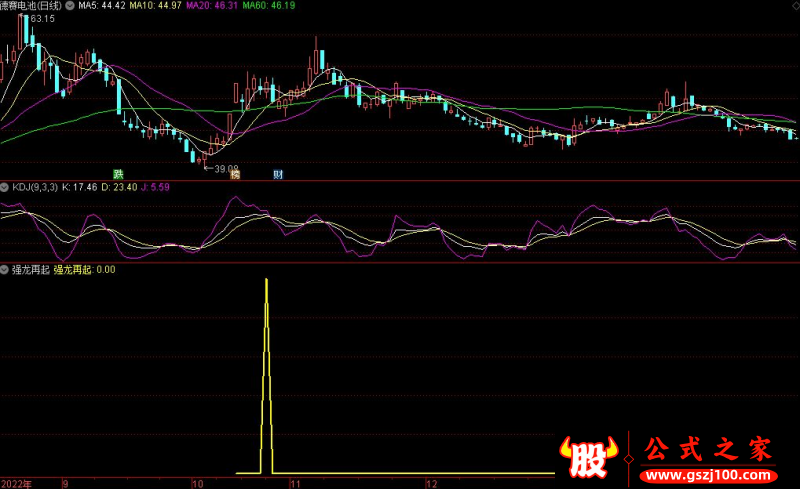This screenshot has height=489, width=800.
Task: Click the yellow signal spike peak
Action: pos(266,280)
